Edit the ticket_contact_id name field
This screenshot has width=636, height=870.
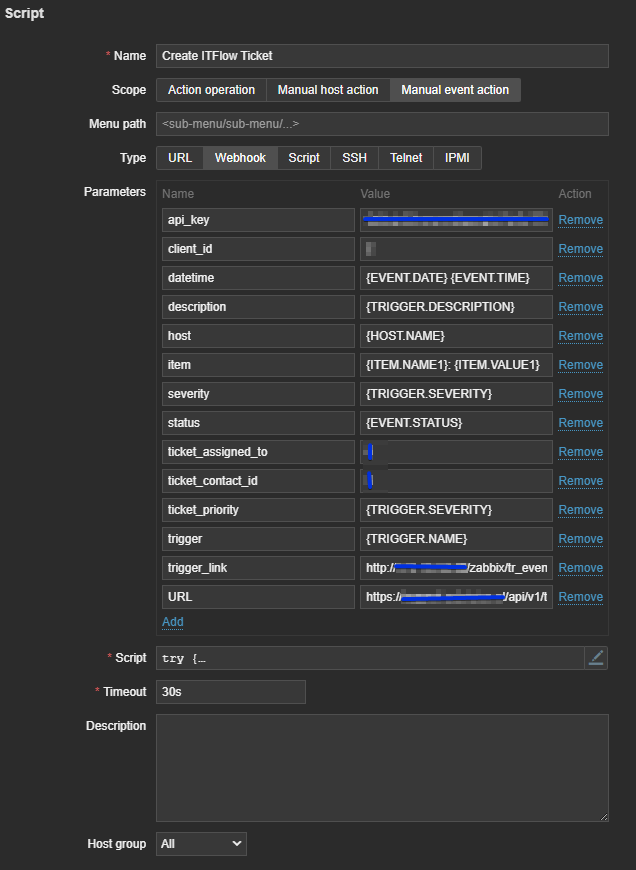click(x=259, y=480)
